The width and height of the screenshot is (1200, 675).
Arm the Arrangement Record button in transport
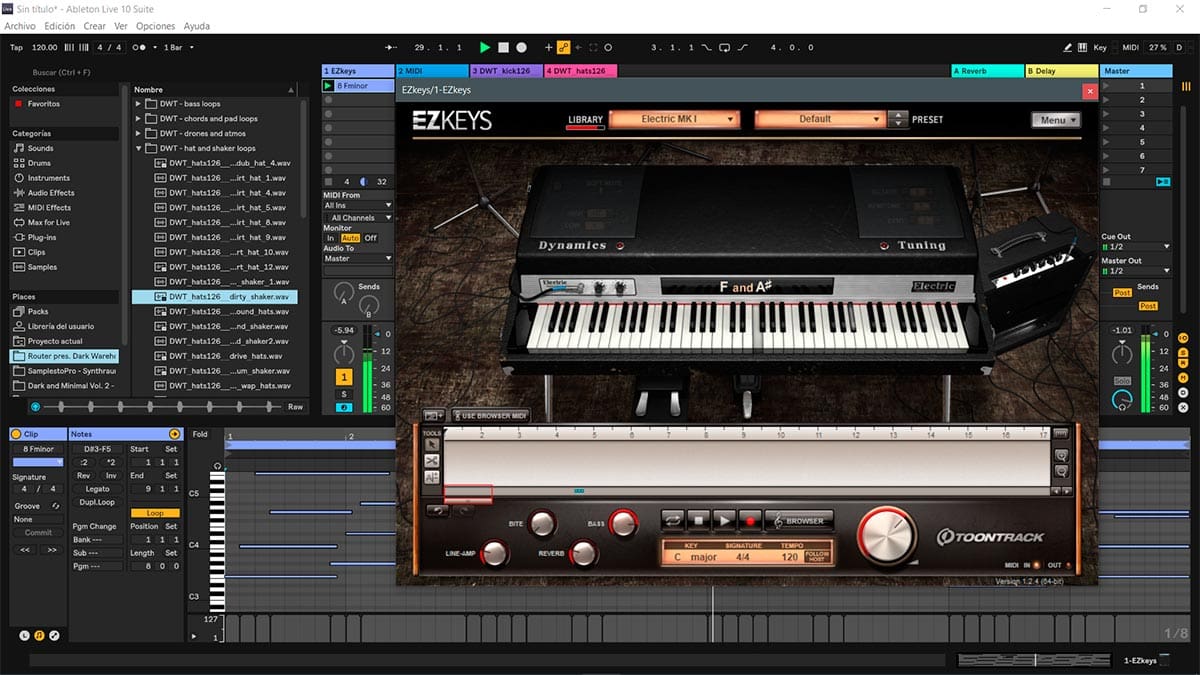[521, 47]
